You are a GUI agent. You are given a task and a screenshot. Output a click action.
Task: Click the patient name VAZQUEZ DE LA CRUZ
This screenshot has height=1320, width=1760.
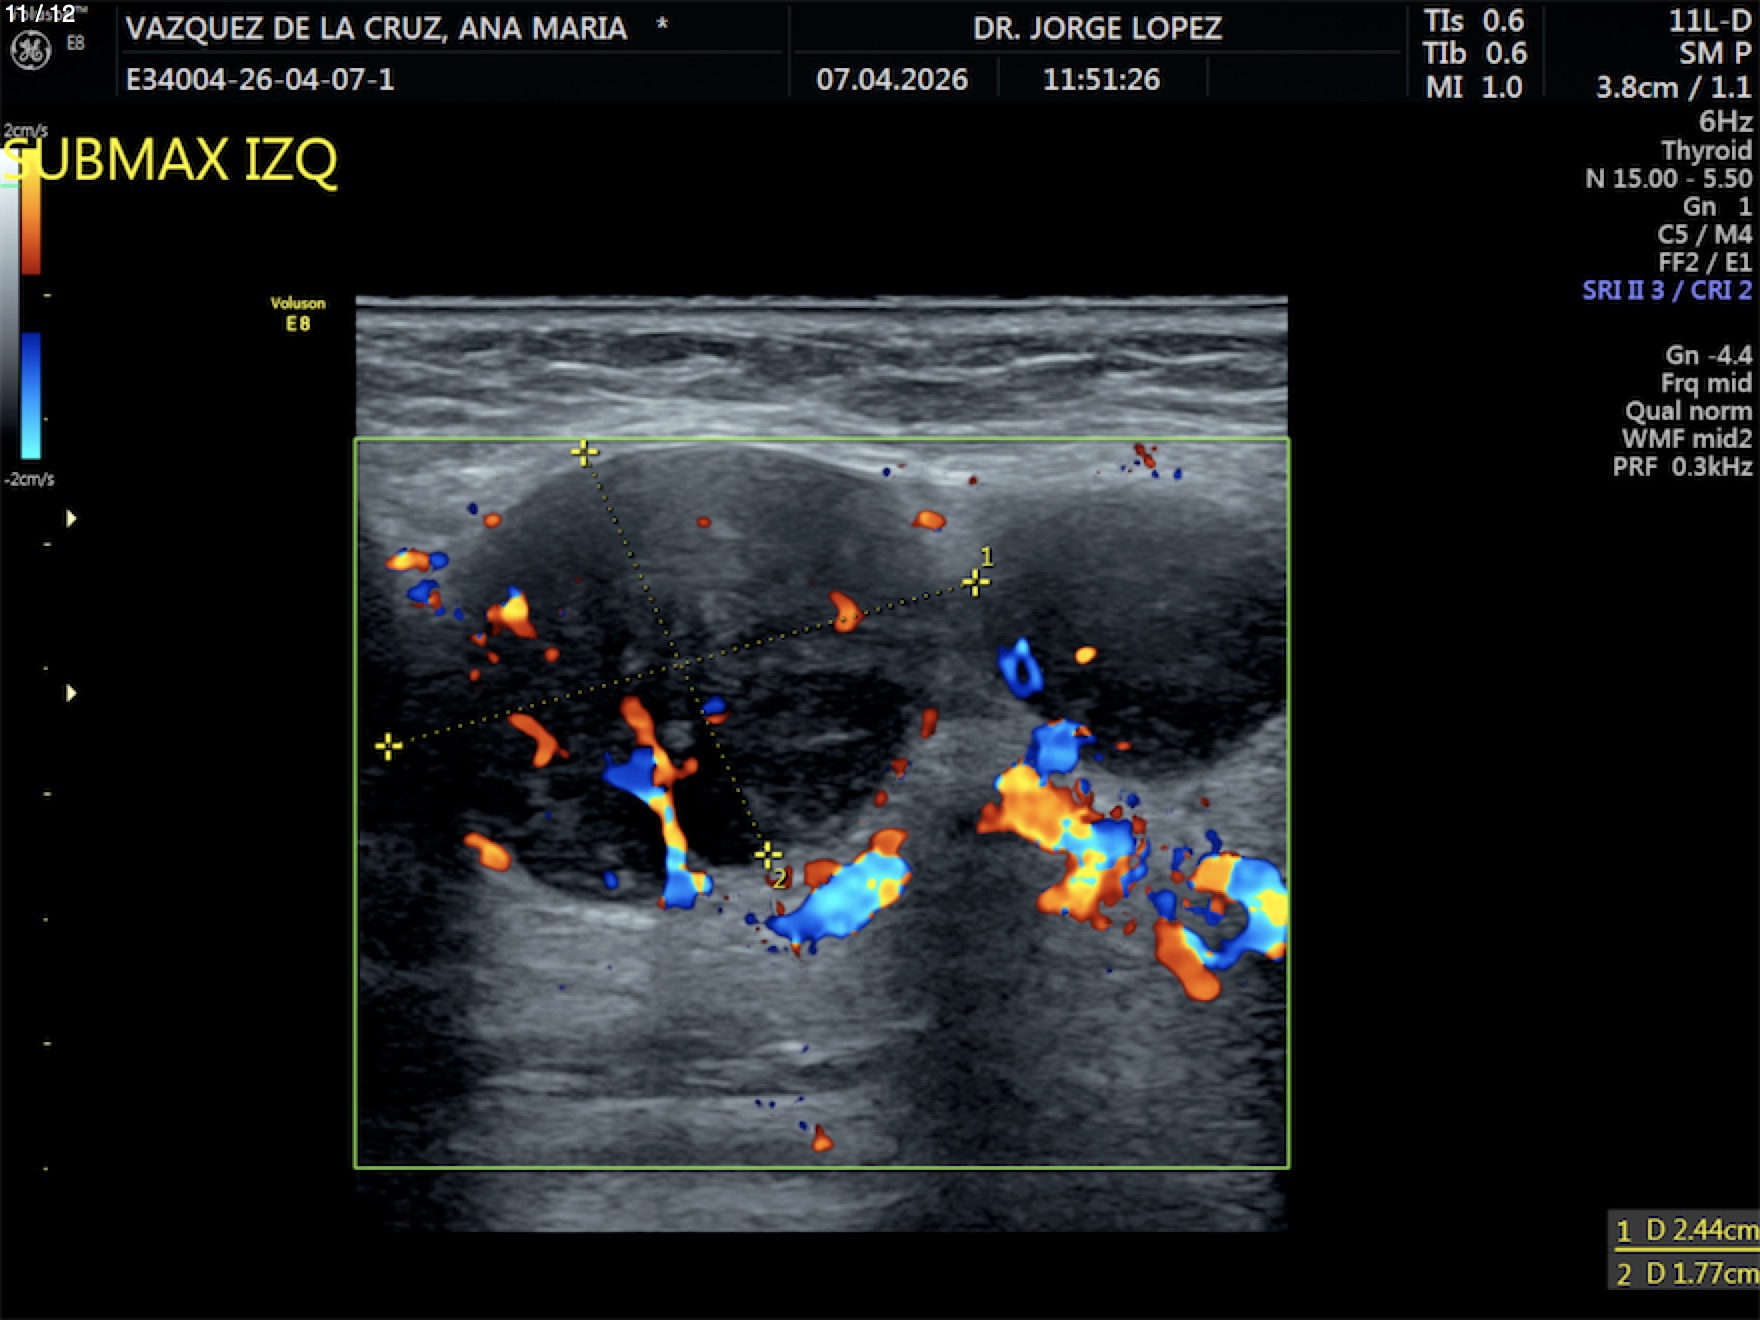point(376,28)
